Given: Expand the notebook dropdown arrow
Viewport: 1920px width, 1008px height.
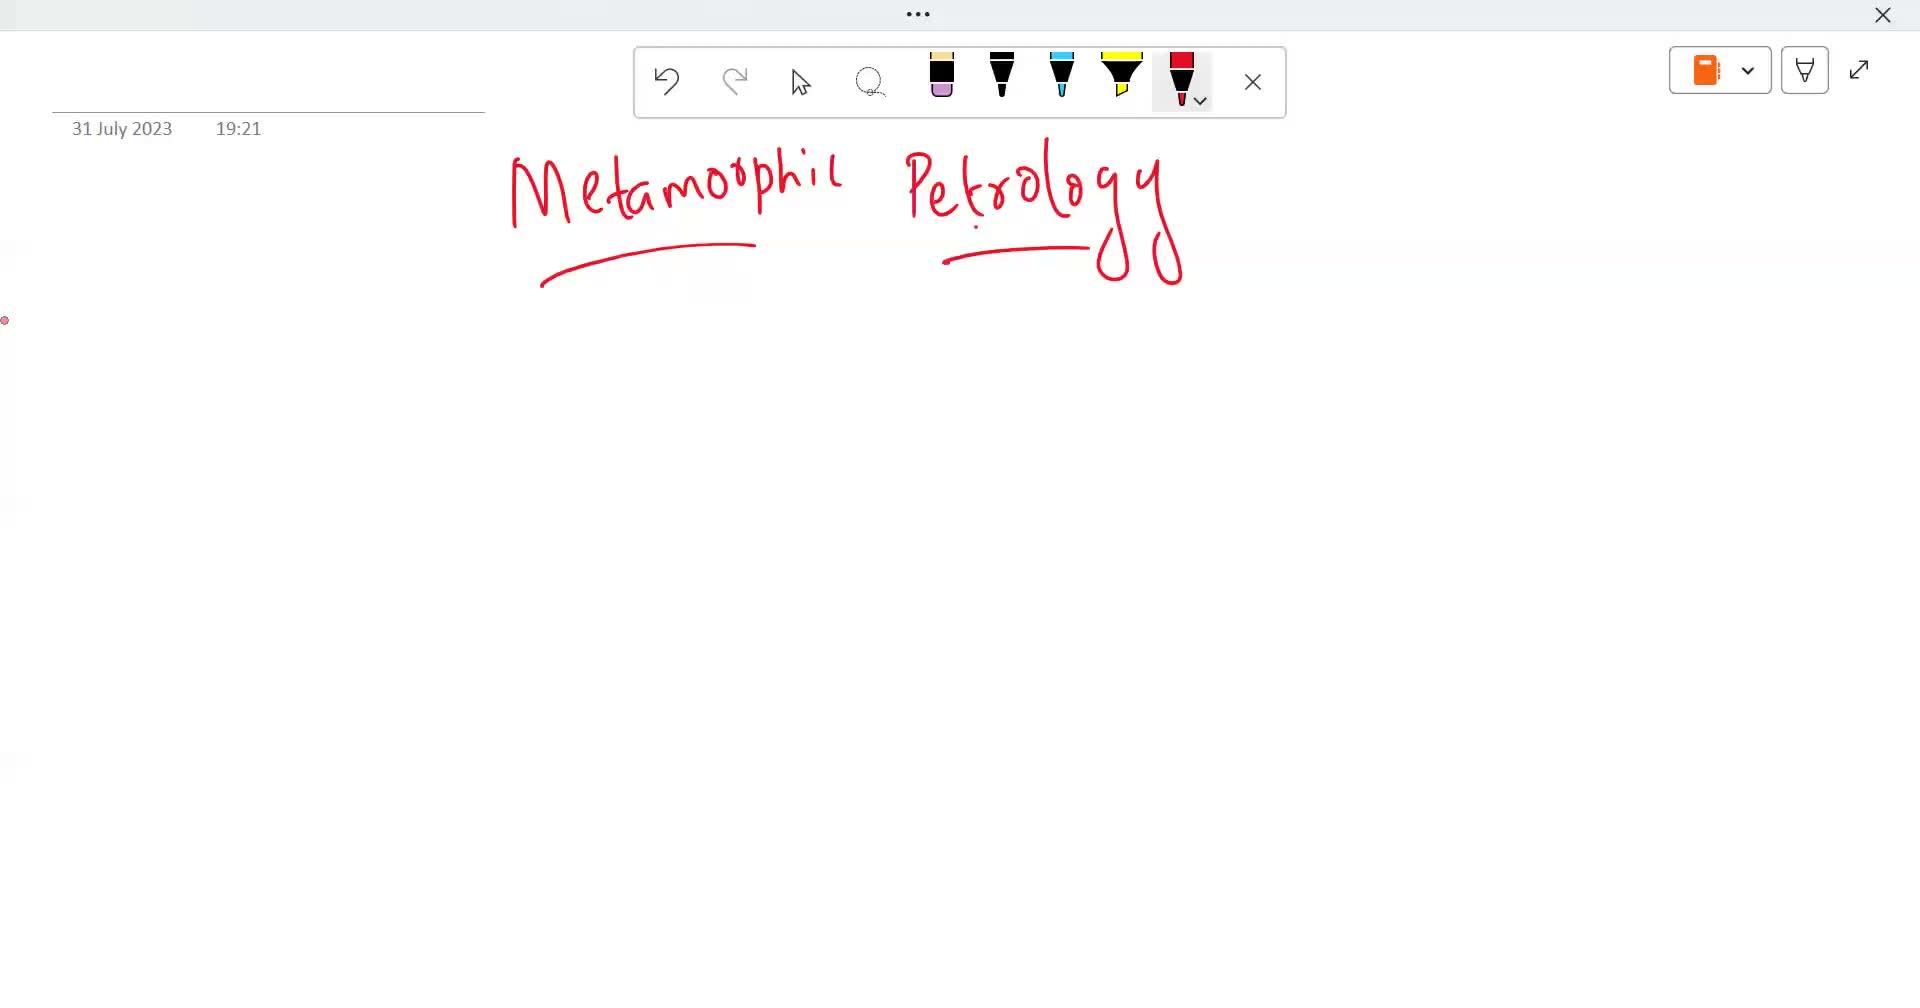Looking at the screenshot, I should [1748, 70].
